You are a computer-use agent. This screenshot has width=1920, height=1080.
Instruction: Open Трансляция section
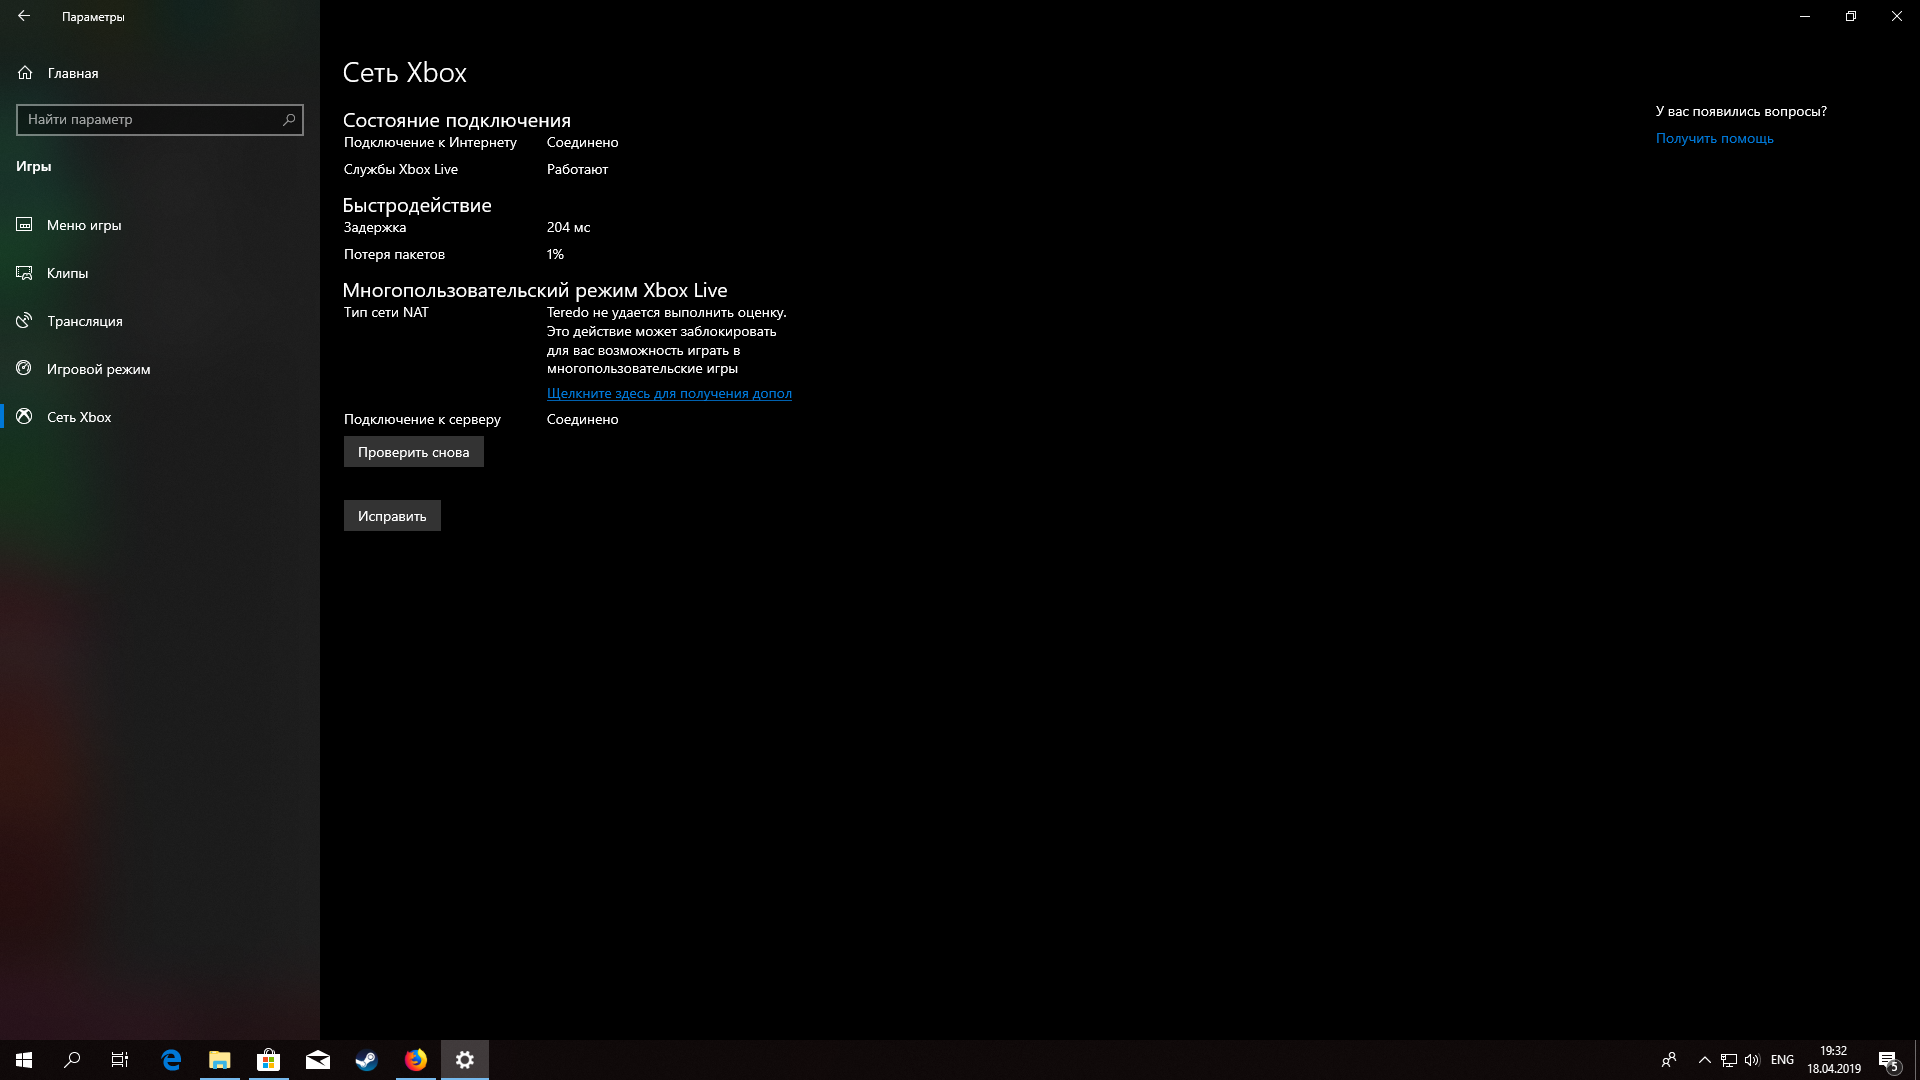tap(160, 321)
